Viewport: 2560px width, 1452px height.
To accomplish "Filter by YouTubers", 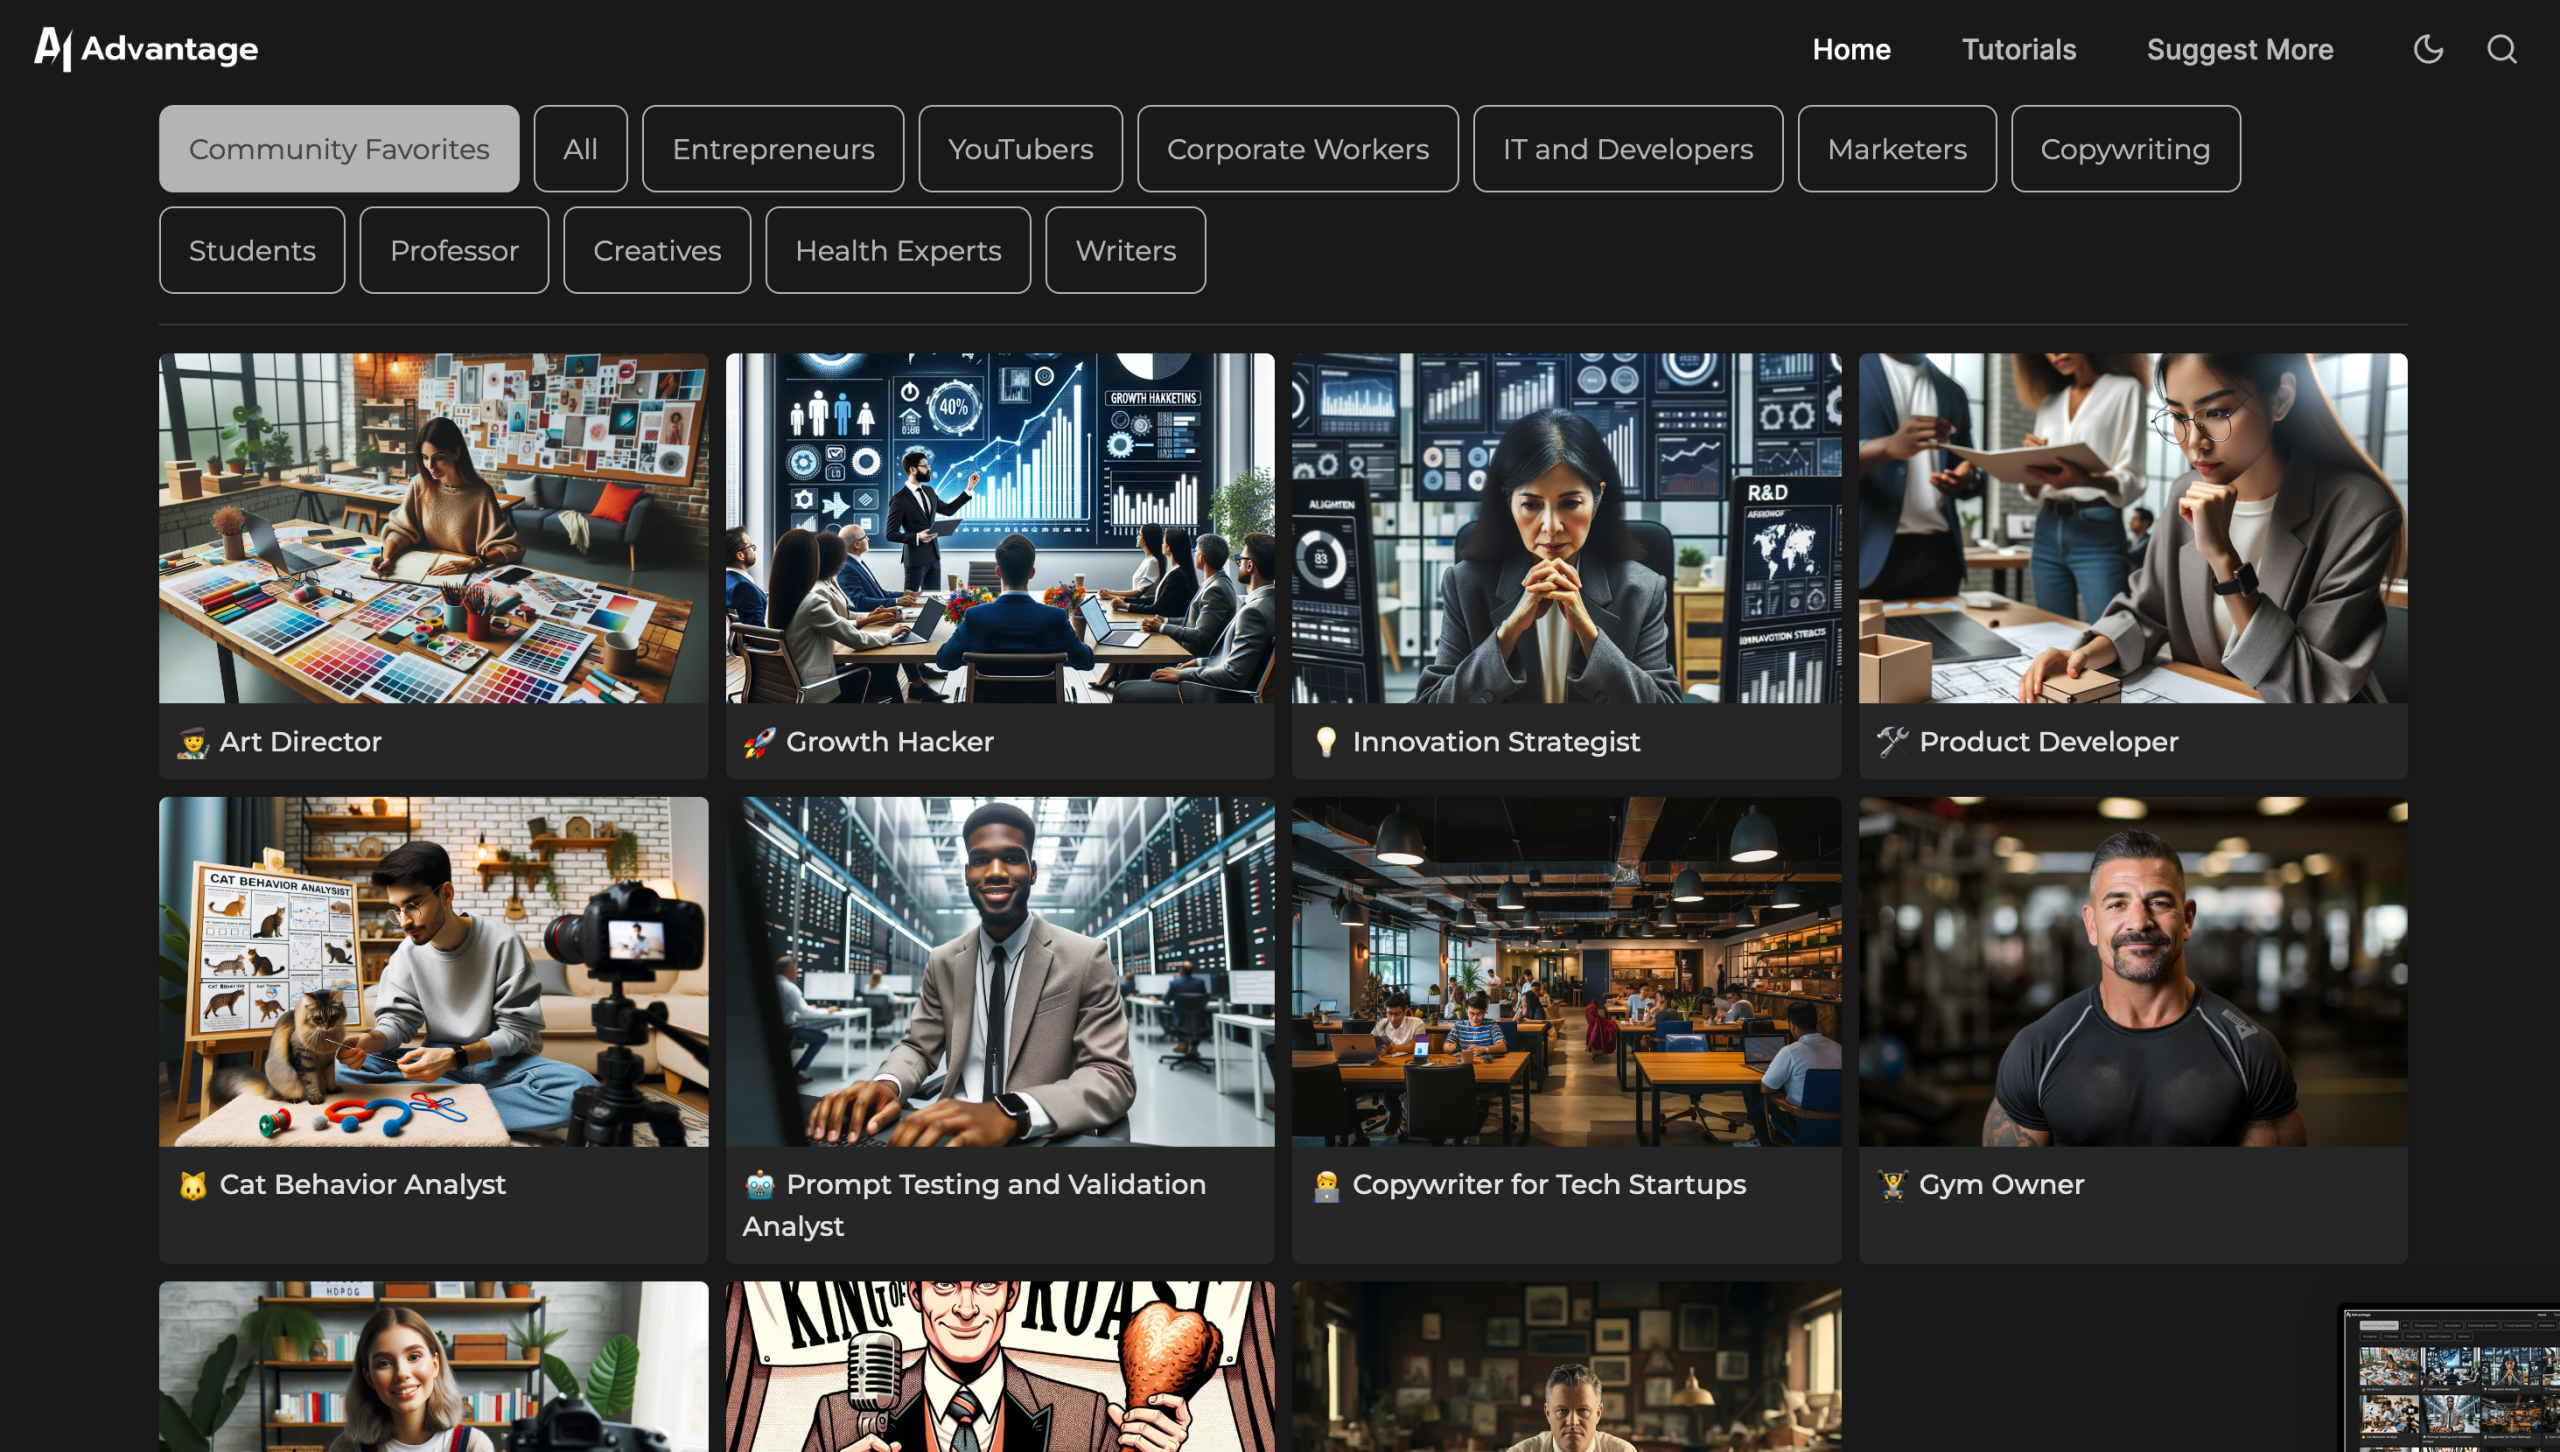I will 1020,149.
